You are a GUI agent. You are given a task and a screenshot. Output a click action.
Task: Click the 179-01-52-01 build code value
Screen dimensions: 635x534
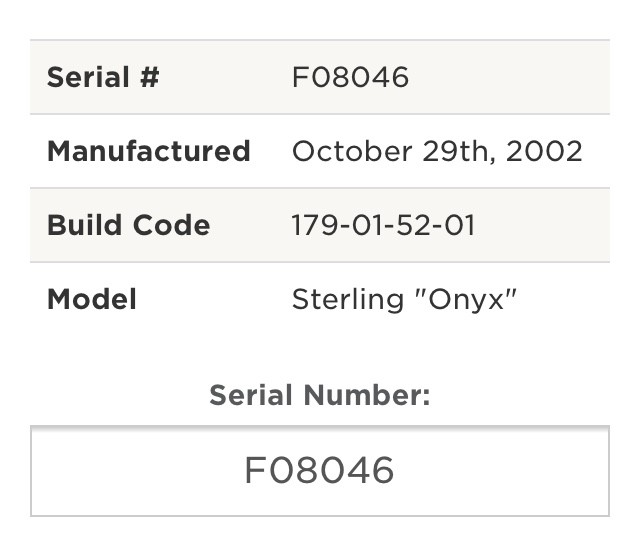pos(383,225)
